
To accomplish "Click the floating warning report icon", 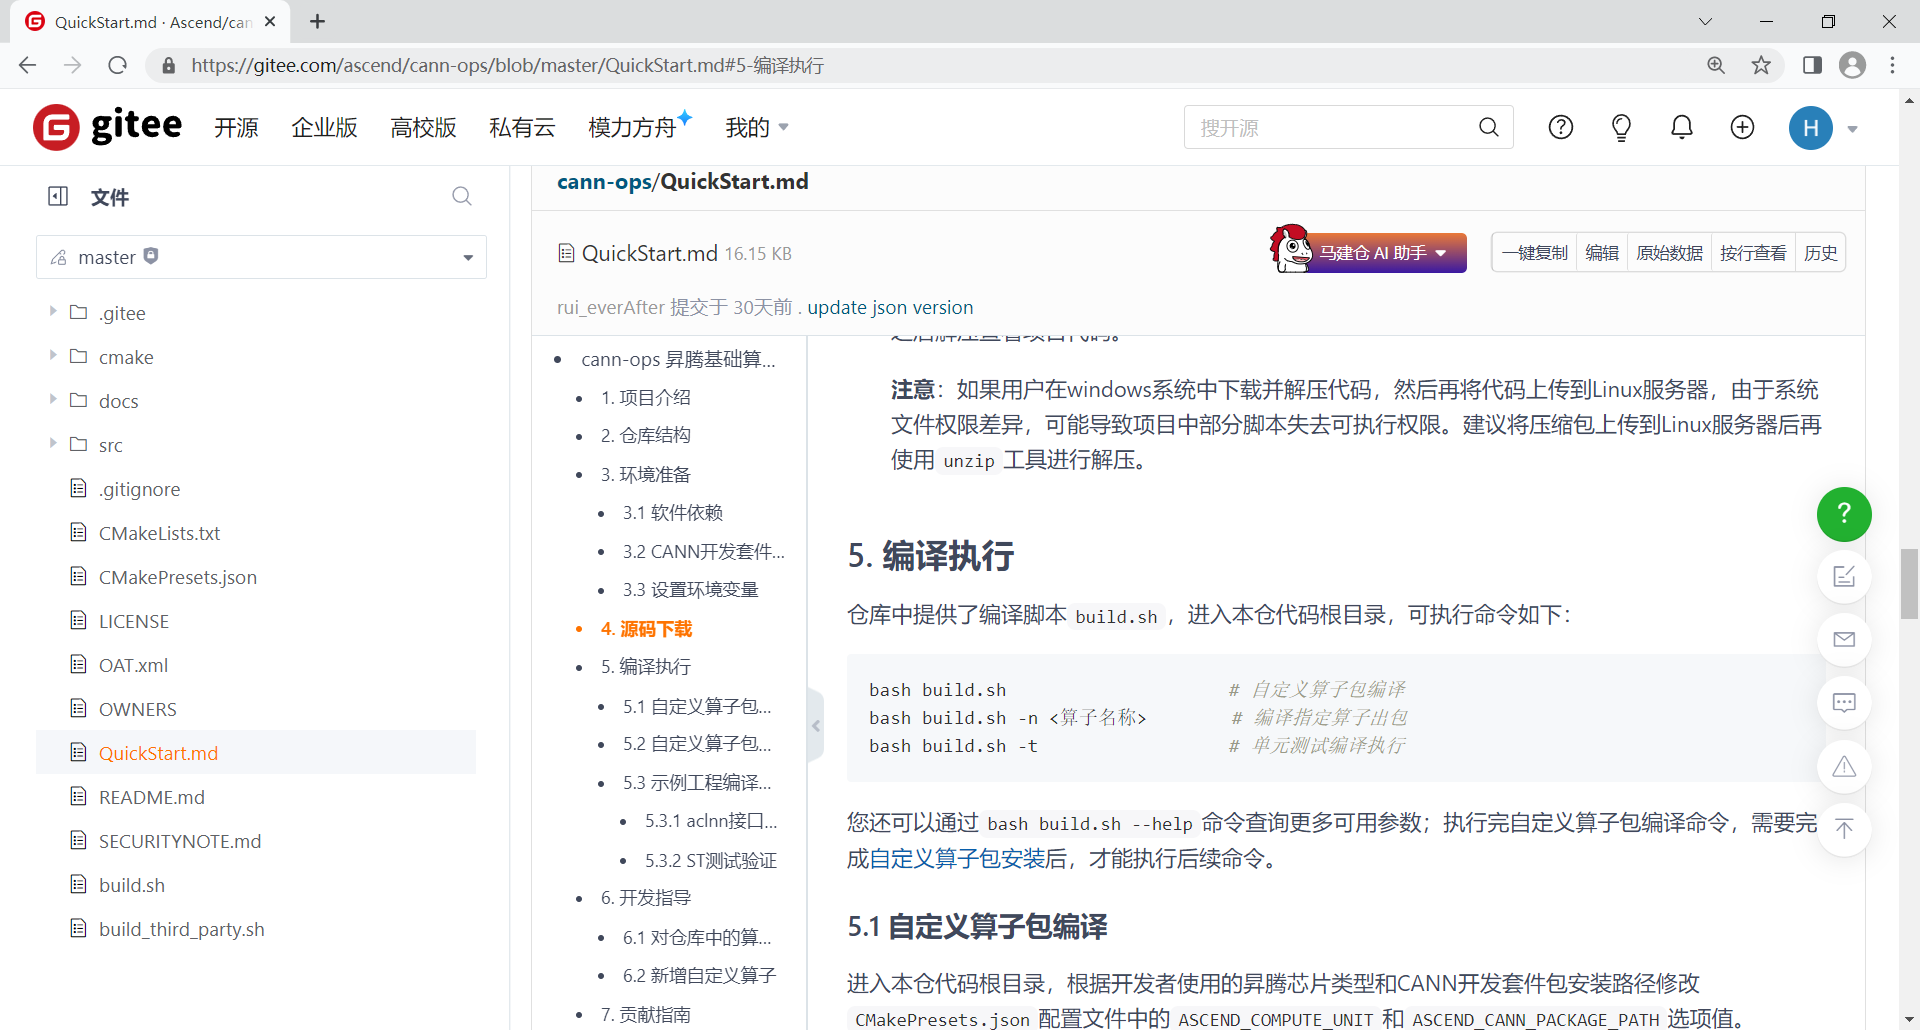I will [x=1844, y=766].
